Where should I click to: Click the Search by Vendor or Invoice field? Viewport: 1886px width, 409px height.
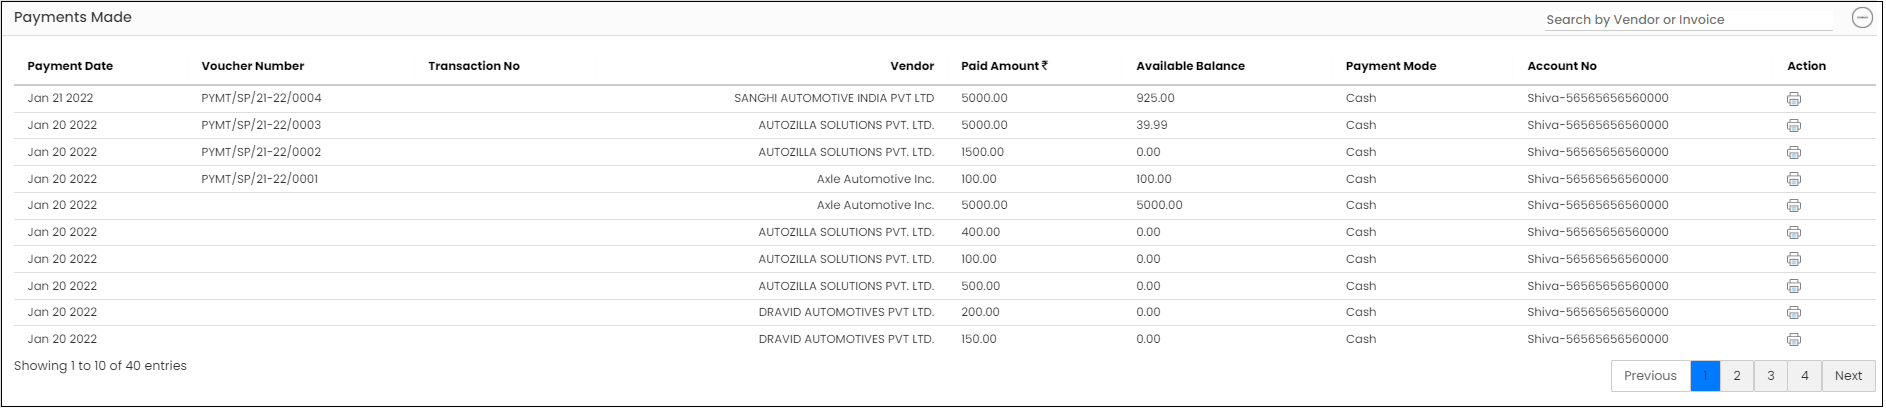[1689, 20]
